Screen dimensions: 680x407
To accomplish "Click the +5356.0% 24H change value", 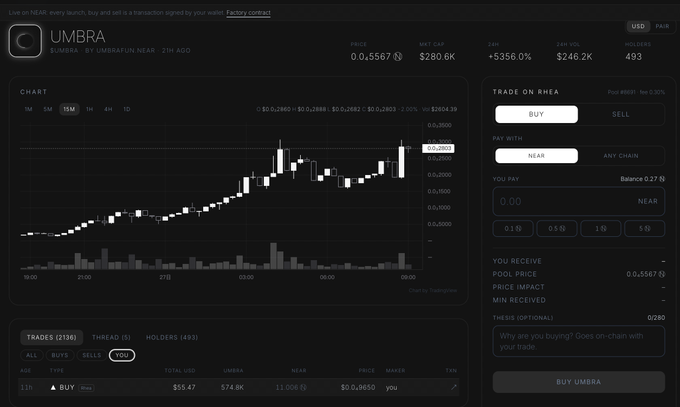I will [x=510, y=57].
